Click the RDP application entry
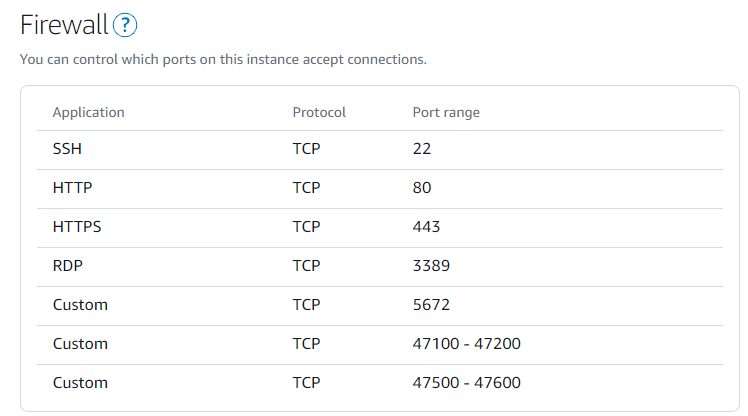748x416 pixels. point(68,265)
